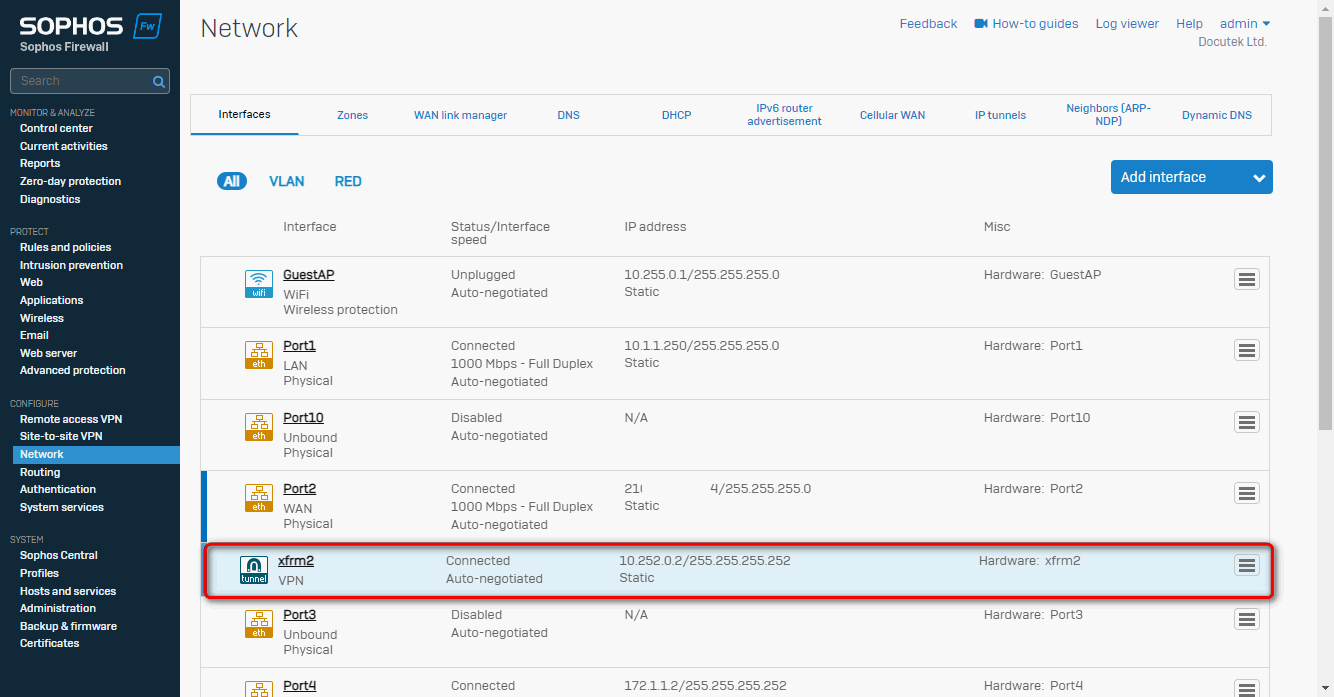Click the search magnifier icon in sidebar
This screenshot has width=1334, height=697.
[x=158, y=81]
